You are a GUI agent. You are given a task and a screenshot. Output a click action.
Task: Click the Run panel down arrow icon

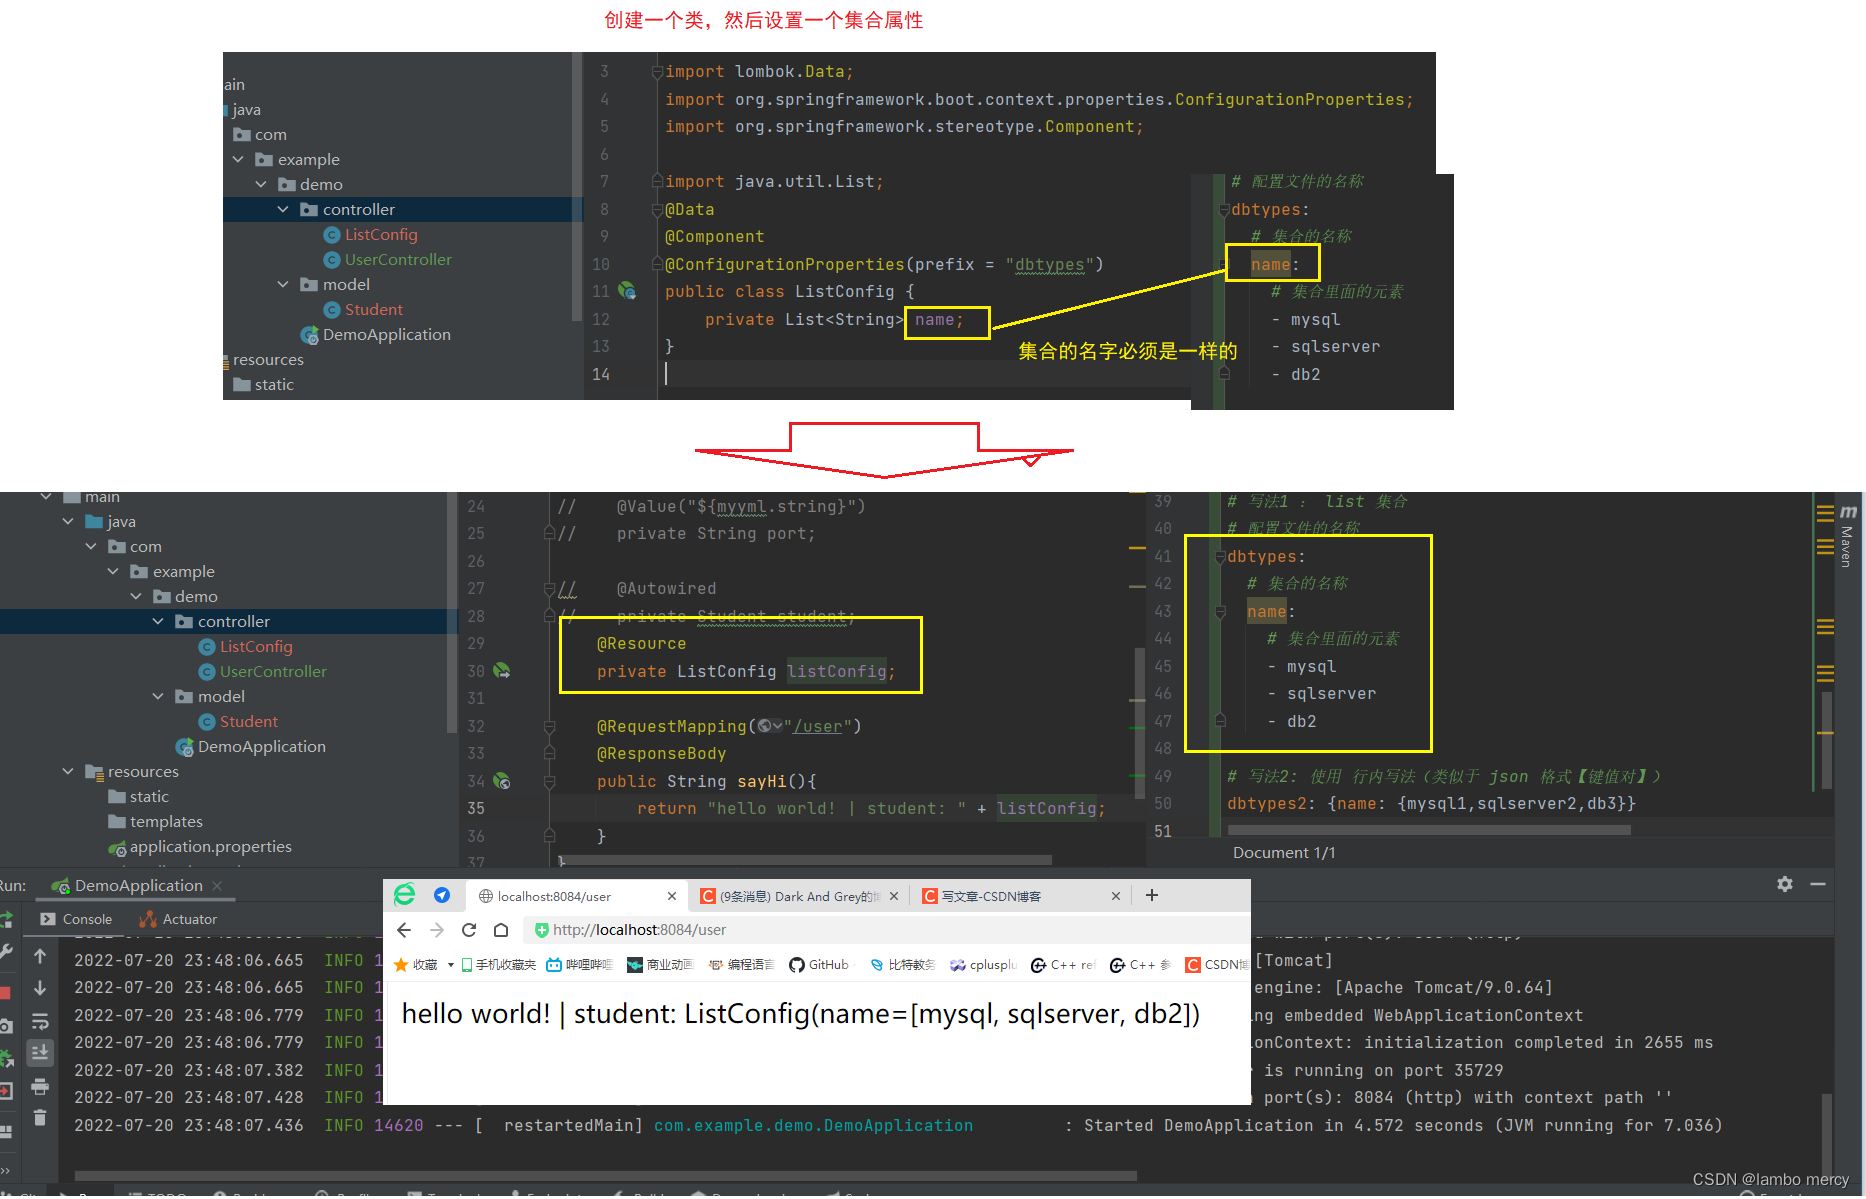[40, 988]
